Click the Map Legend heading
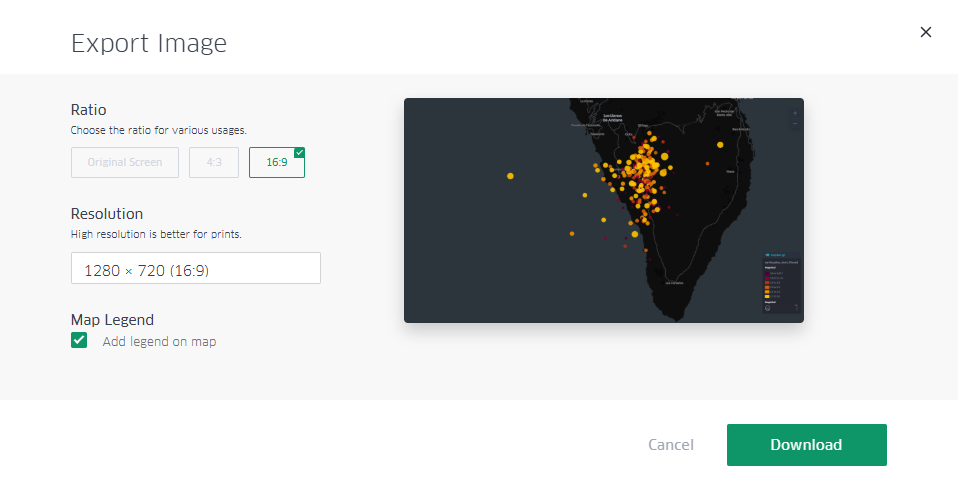The height and width of the screenshot is (503, 958). point(112,320)
